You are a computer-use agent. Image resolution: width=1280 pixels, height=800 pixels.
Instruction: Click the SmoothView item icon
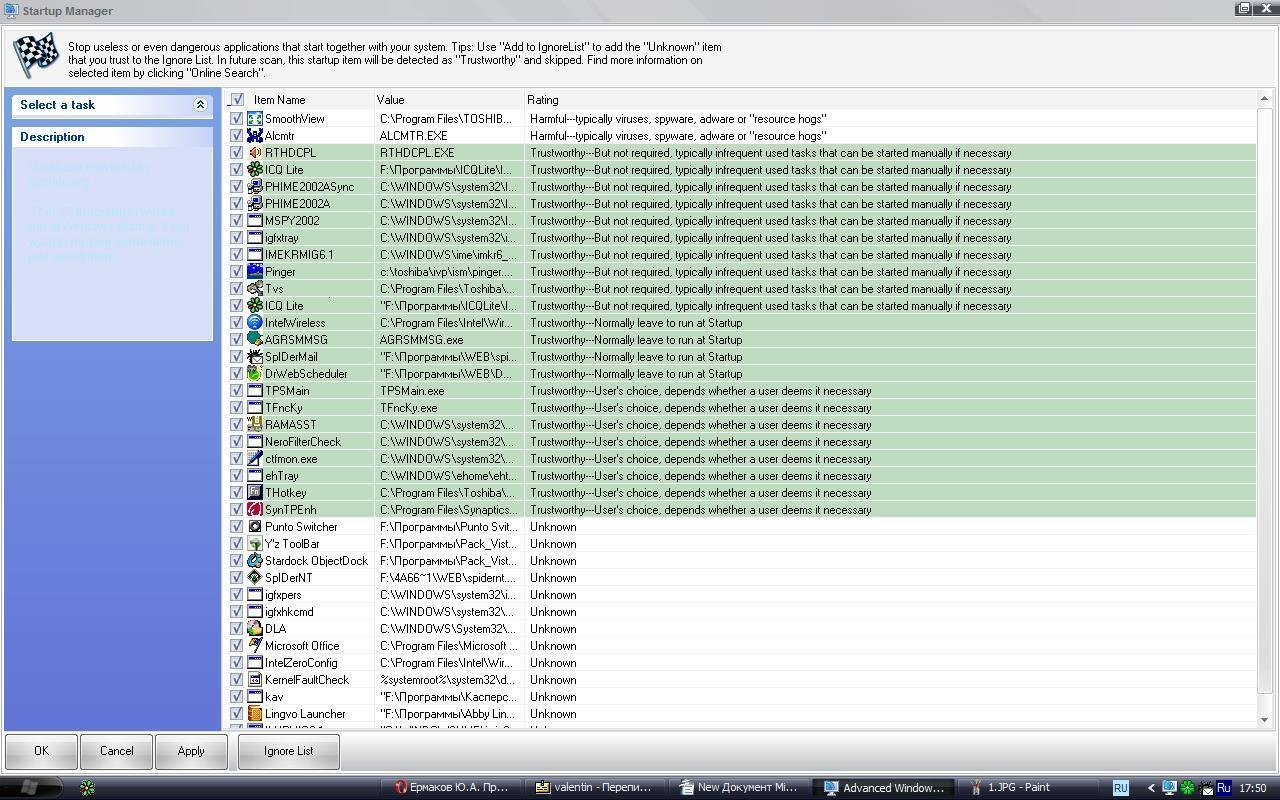(x=255, y=119)
